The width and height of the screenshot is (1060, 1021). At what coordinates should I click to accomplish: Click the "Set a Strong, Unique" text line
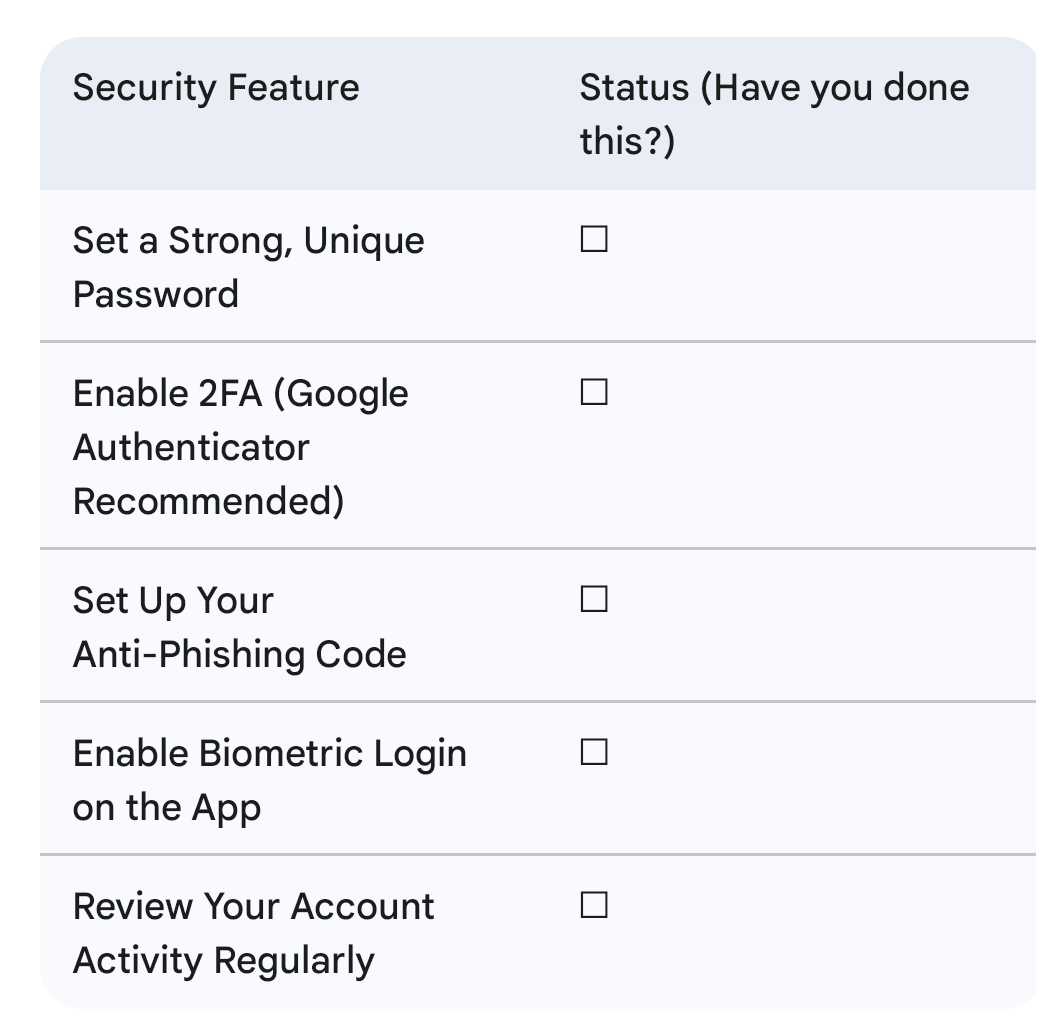pos(248,241)
